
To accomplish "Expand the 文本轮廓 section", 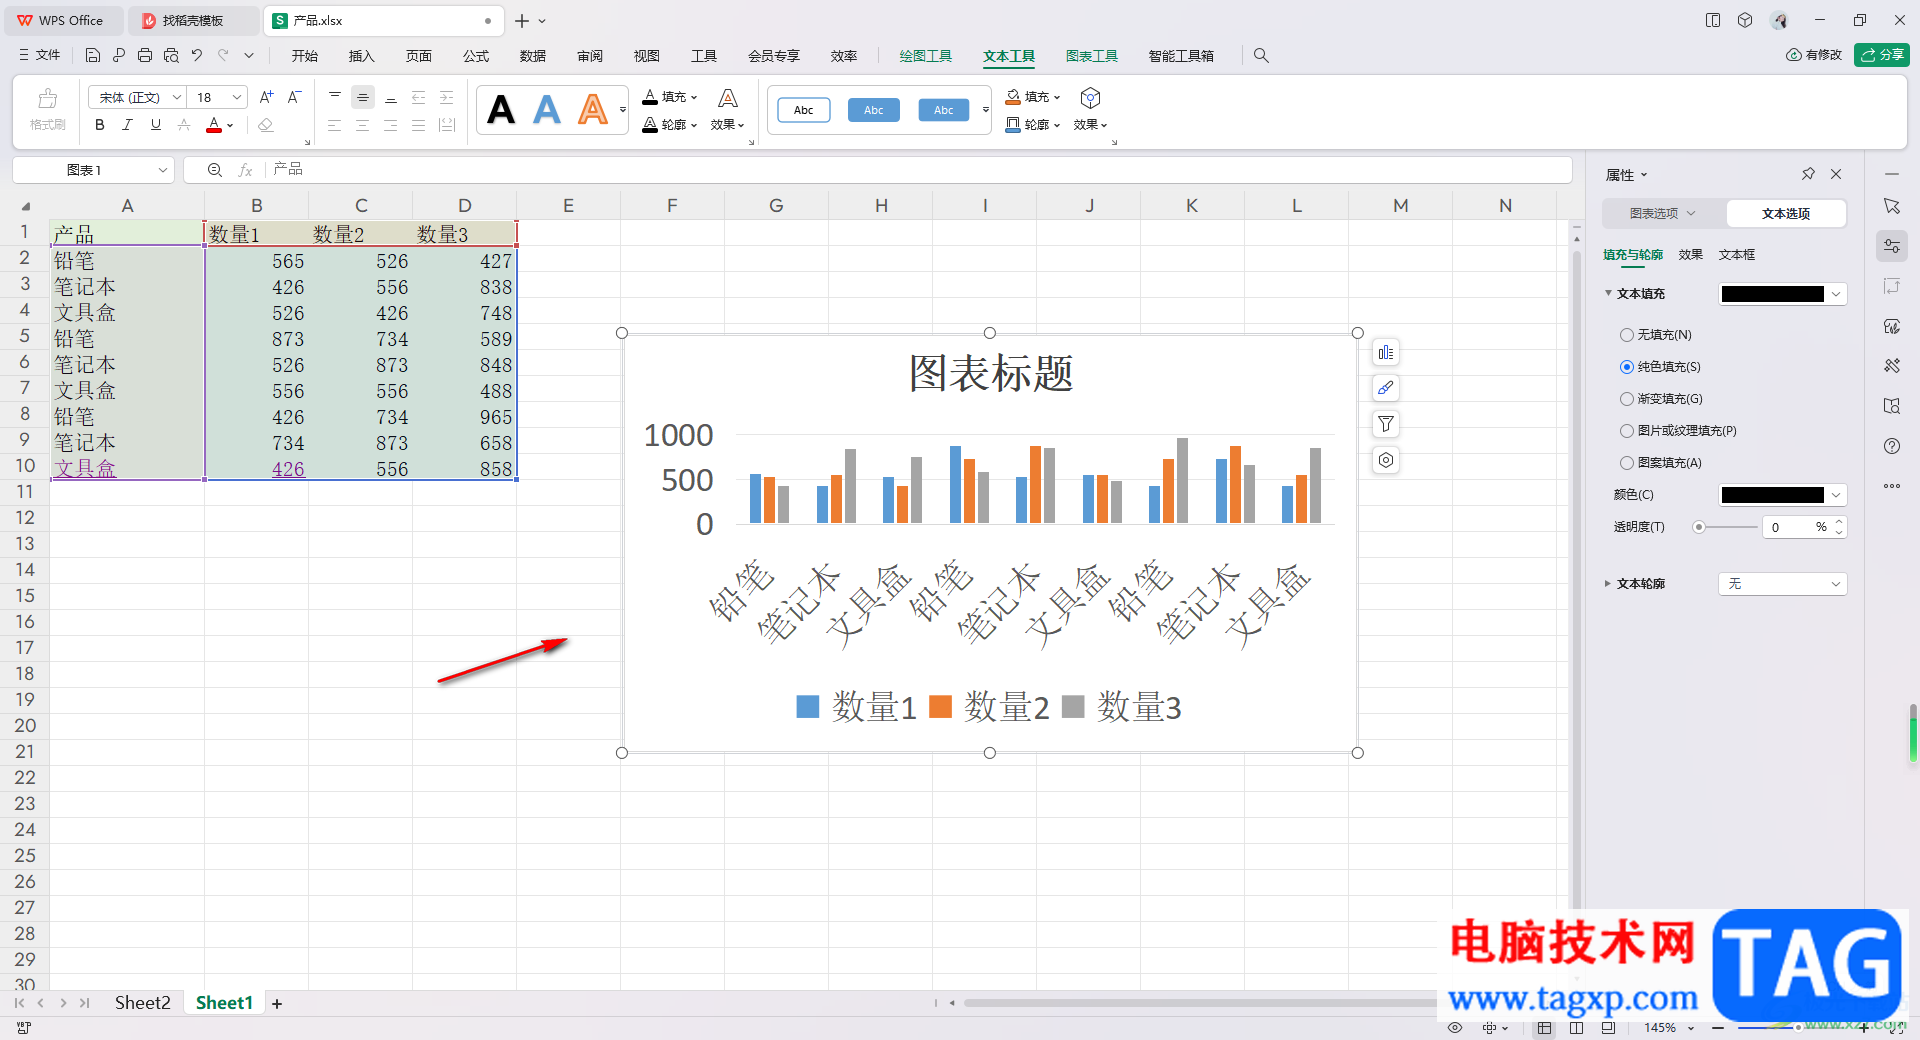I will click(x=1608, y=584).
